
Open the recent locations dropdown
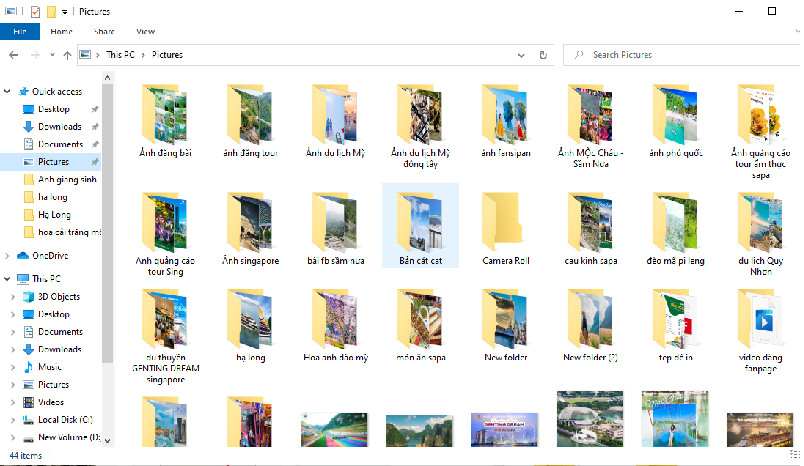(52, 55)
